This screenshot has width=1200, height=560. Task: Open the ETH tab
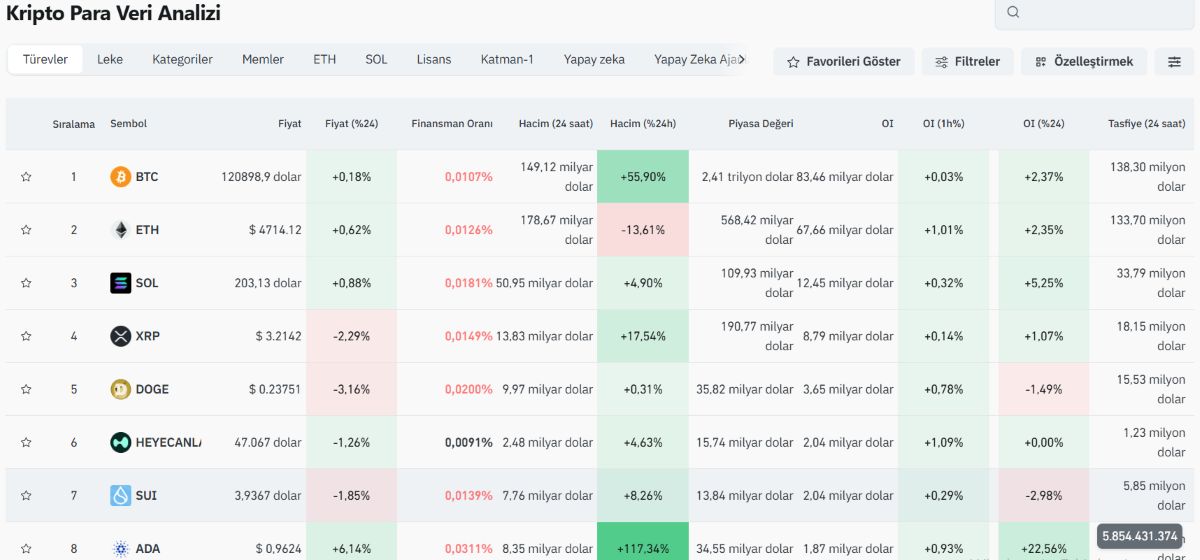[324, 60]
